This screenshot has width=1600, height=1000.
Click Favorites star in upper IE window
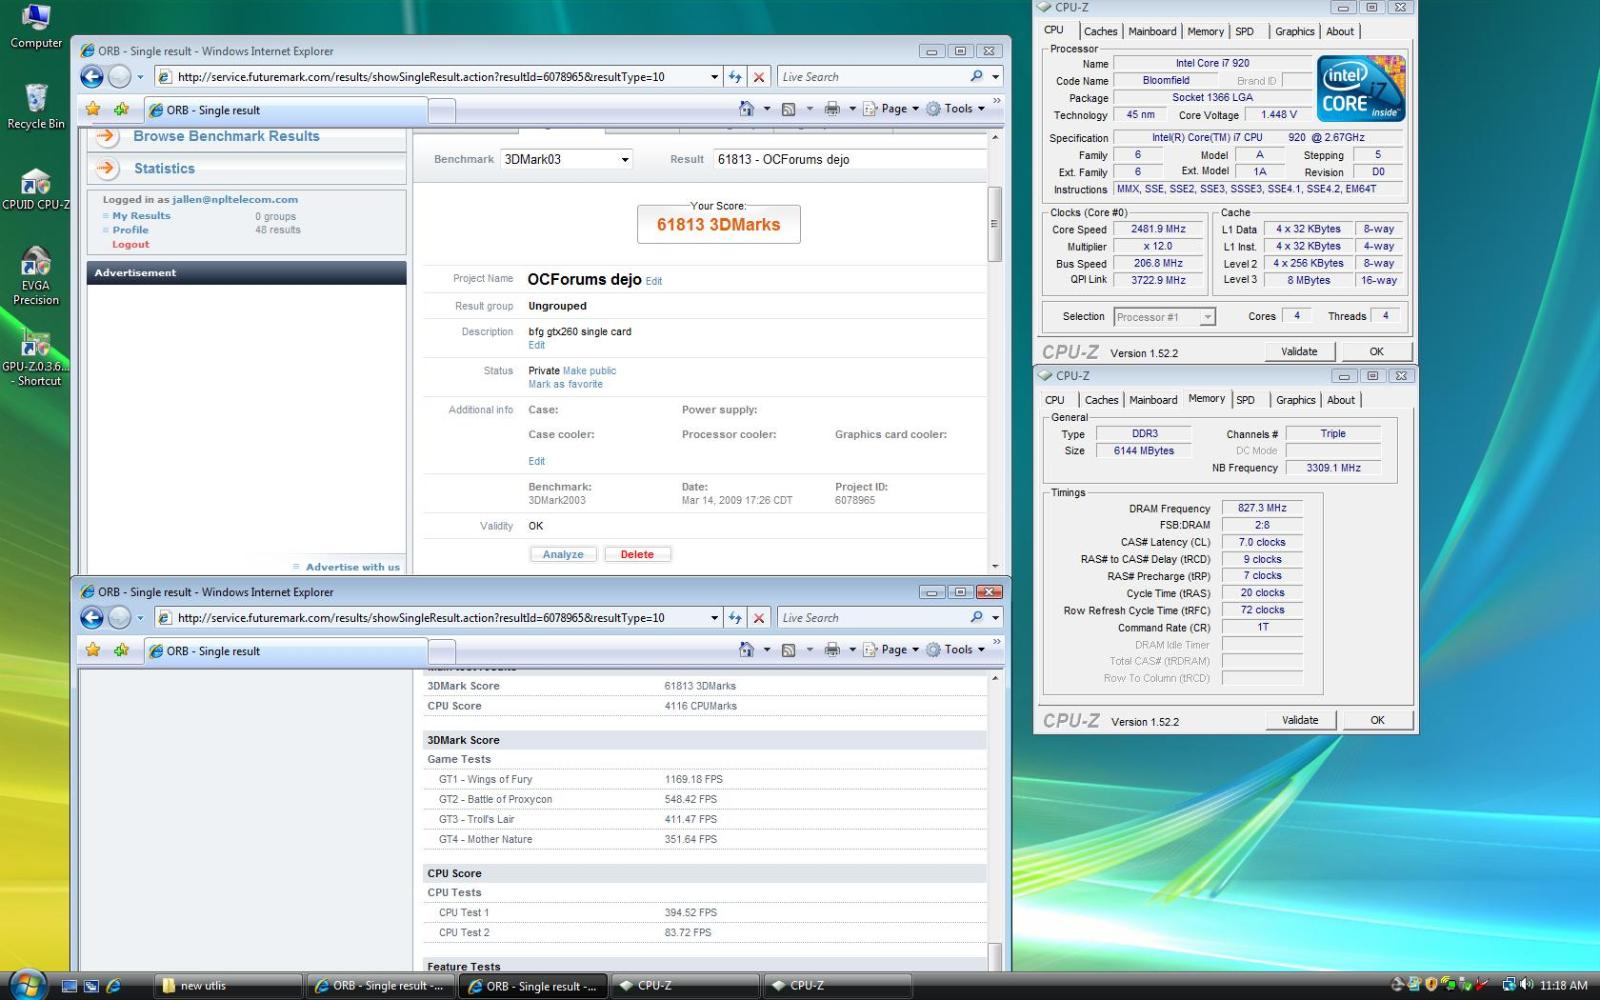[93, 109]
